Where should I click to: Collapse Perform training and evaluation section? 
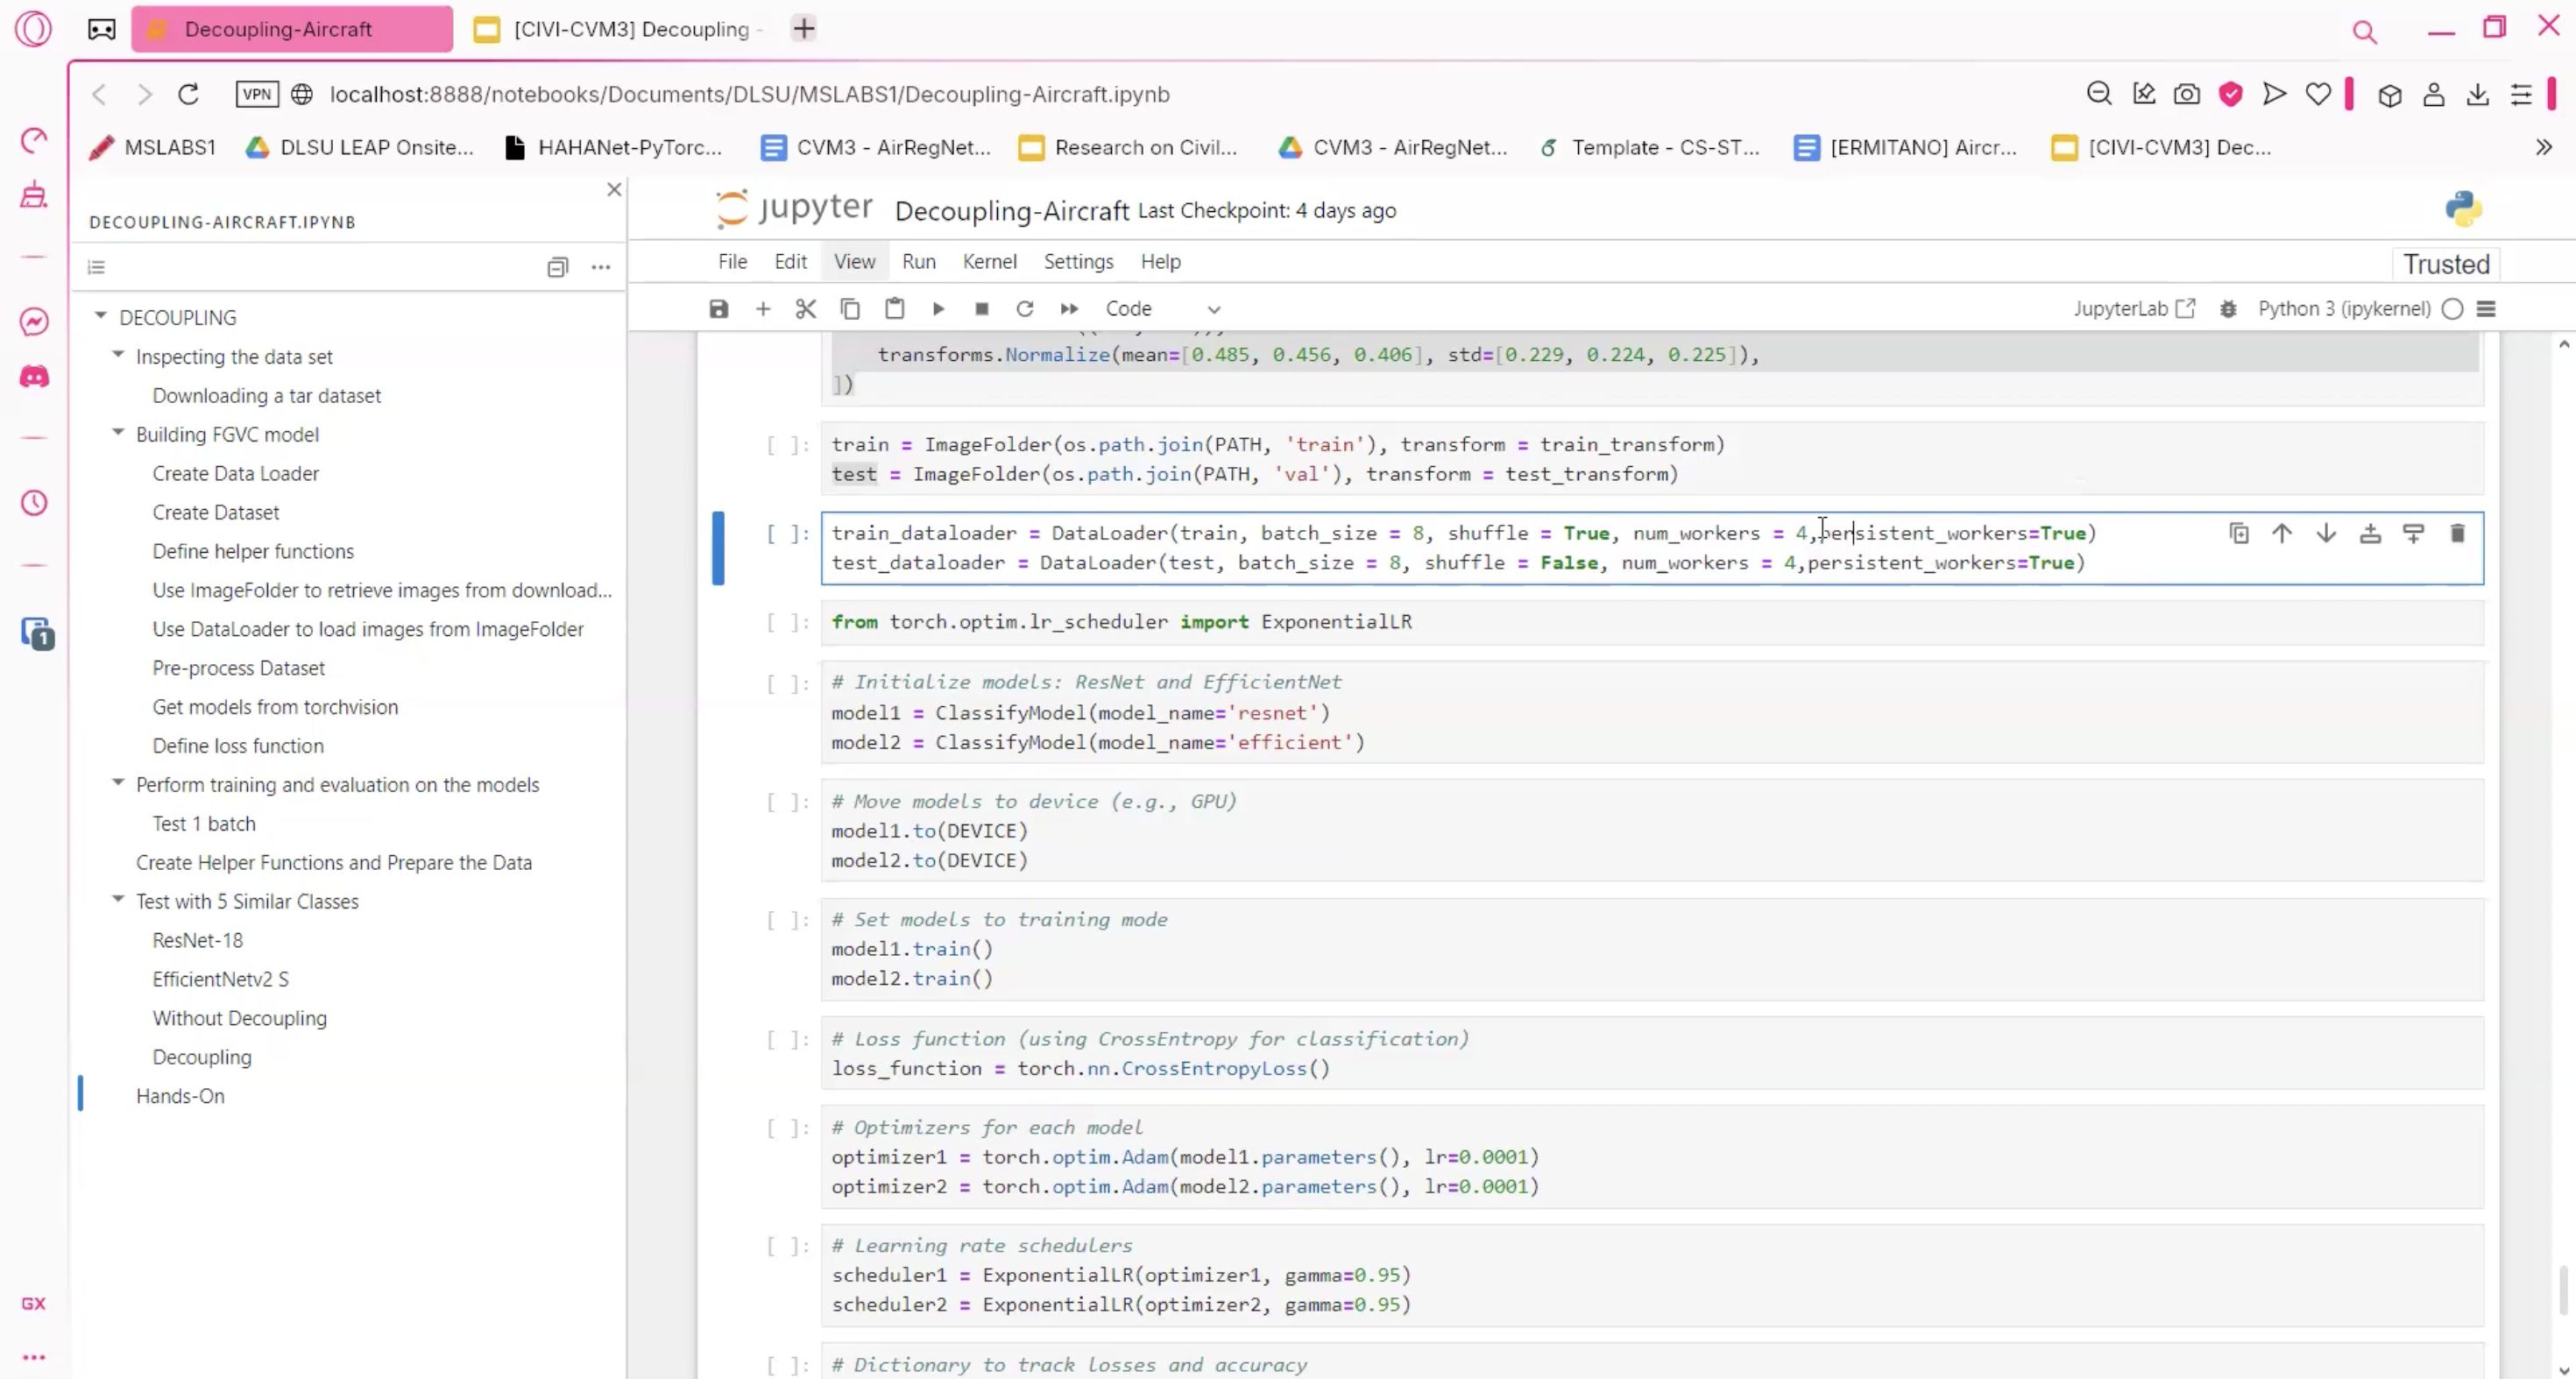coord(118,782)
